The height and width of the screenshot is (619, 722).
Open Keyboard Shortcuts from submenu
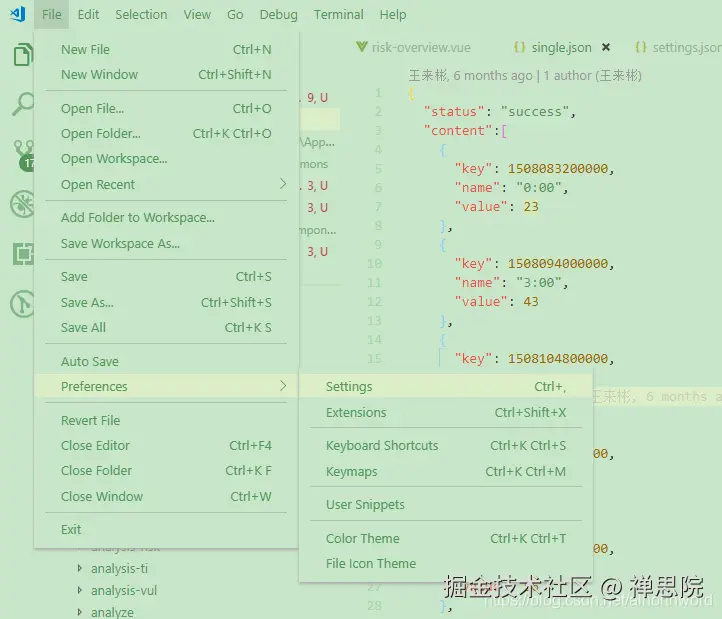[x=446, y=445]
